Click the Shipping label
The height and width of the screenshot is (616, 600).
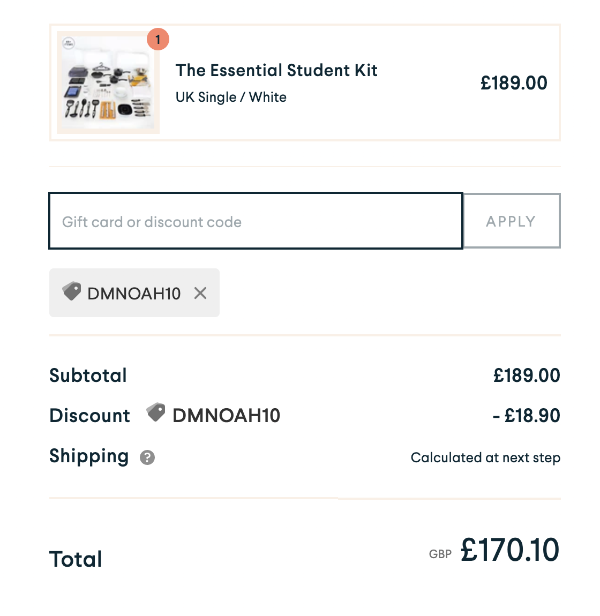click(x=89, y=456)
